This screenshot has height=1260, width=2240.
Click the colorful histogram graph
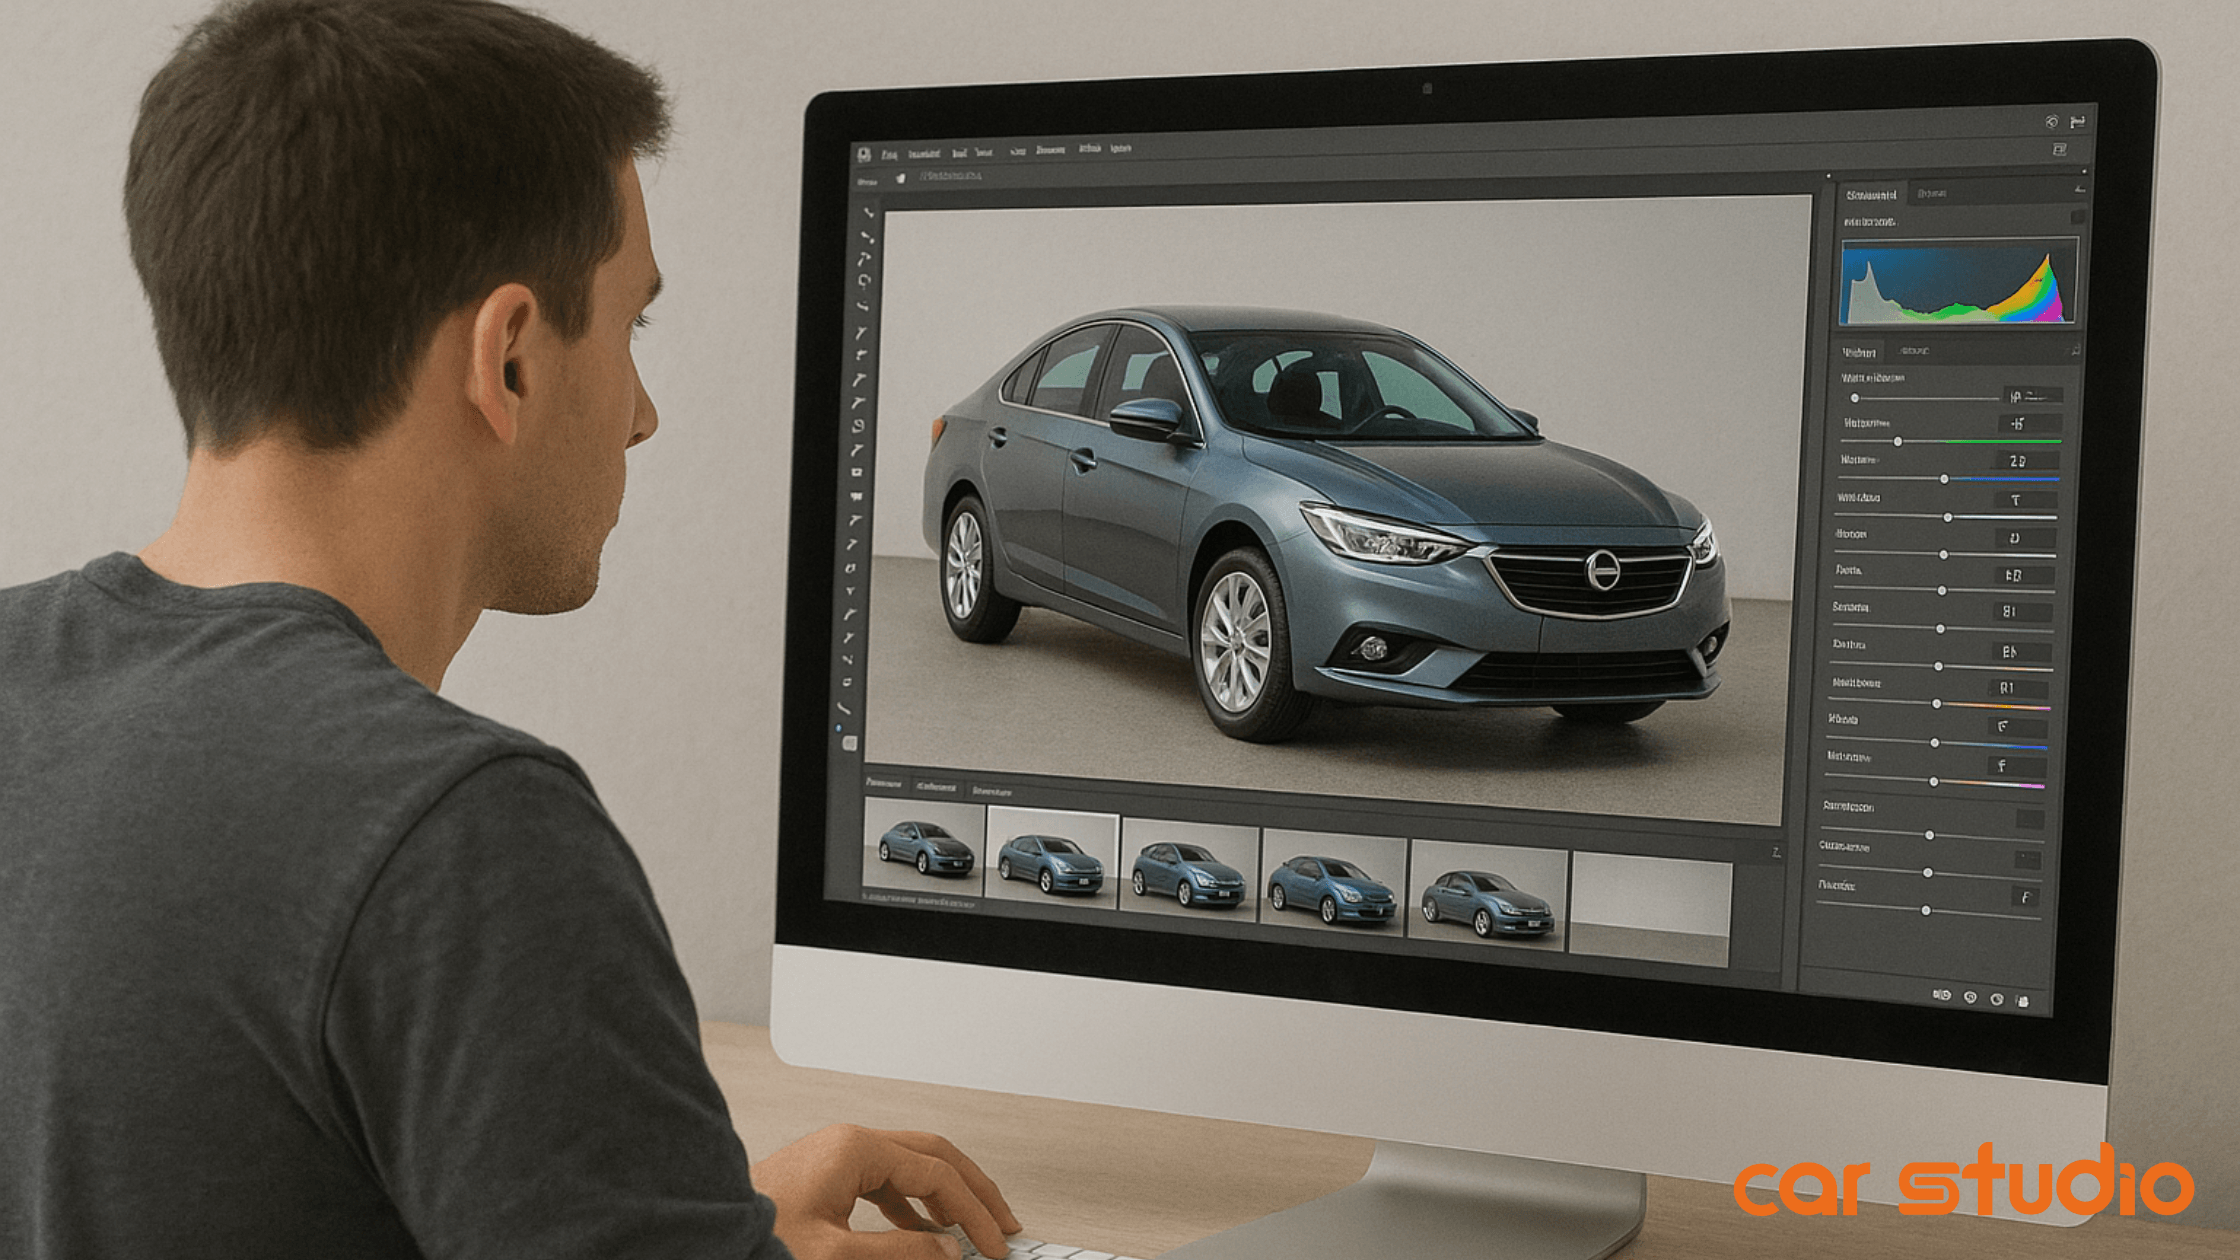pos(1958,282)
